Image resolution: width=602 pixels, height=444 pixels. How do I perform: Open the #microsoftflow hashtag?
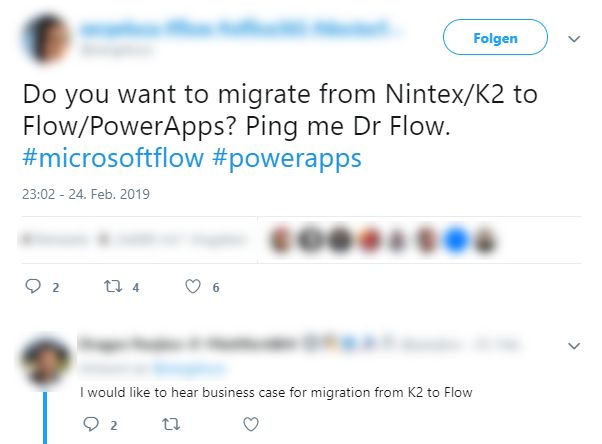113,158
